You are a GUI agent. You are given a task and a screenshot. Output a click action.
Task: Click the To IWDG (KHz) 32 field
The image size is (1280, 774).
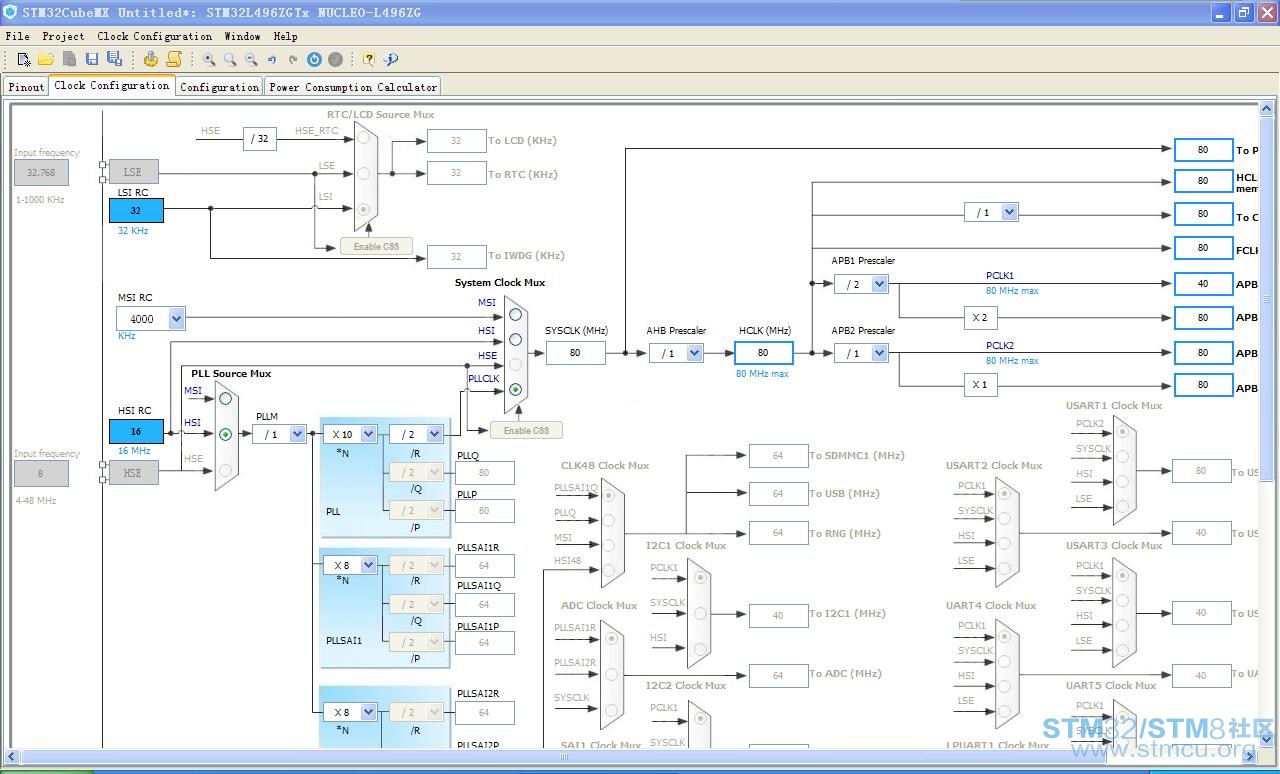coord(456,256)
